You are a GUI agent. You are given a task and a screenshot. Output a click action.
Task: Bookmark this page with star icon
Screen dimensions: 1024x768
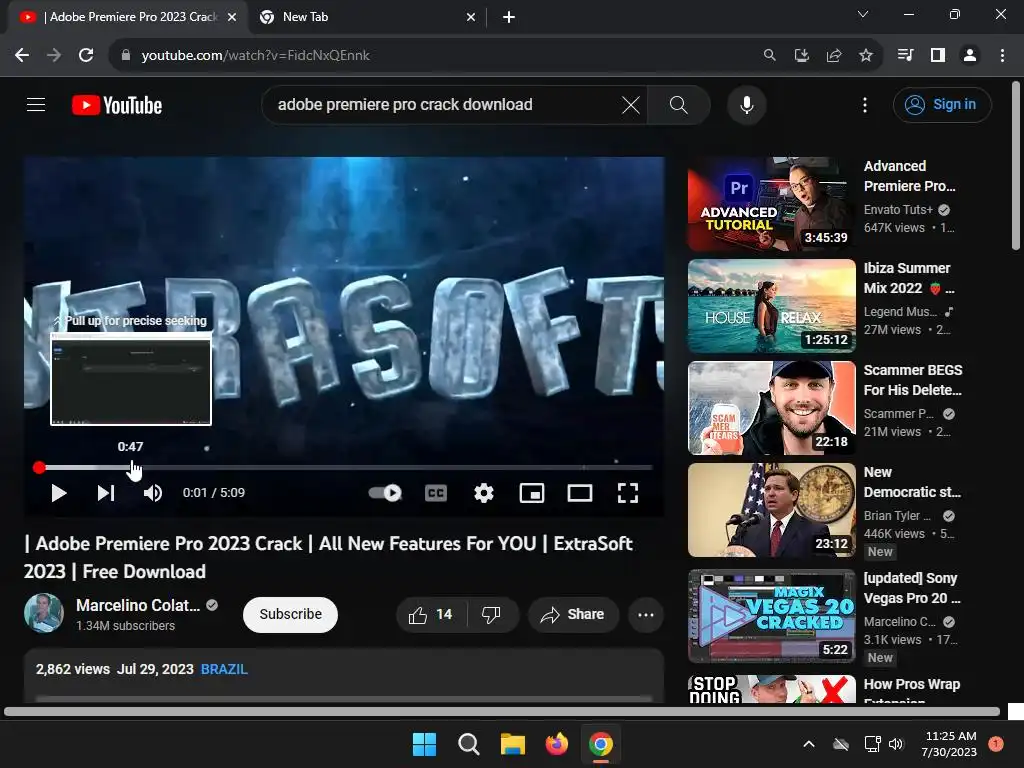click(x=865, y=56)
